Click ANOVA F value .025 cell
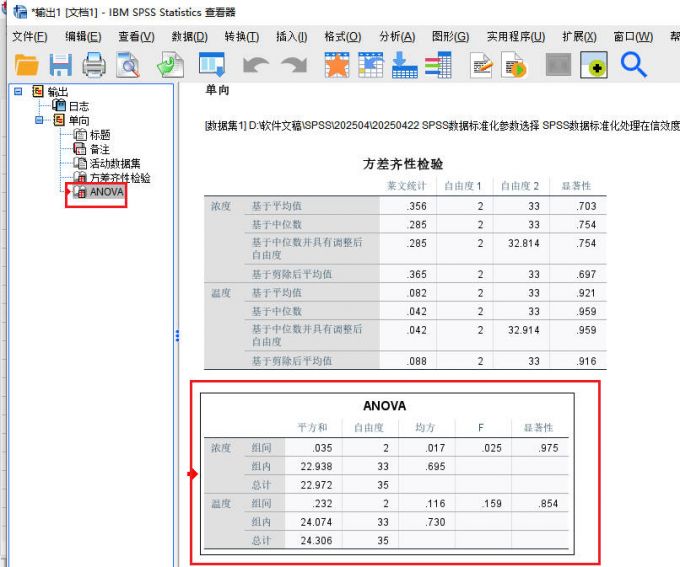 (492, 448)
